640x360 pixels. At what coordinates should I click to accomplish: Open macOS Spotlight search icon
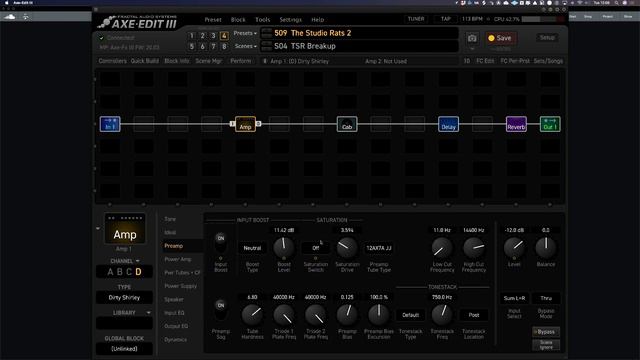coord(616,2)
